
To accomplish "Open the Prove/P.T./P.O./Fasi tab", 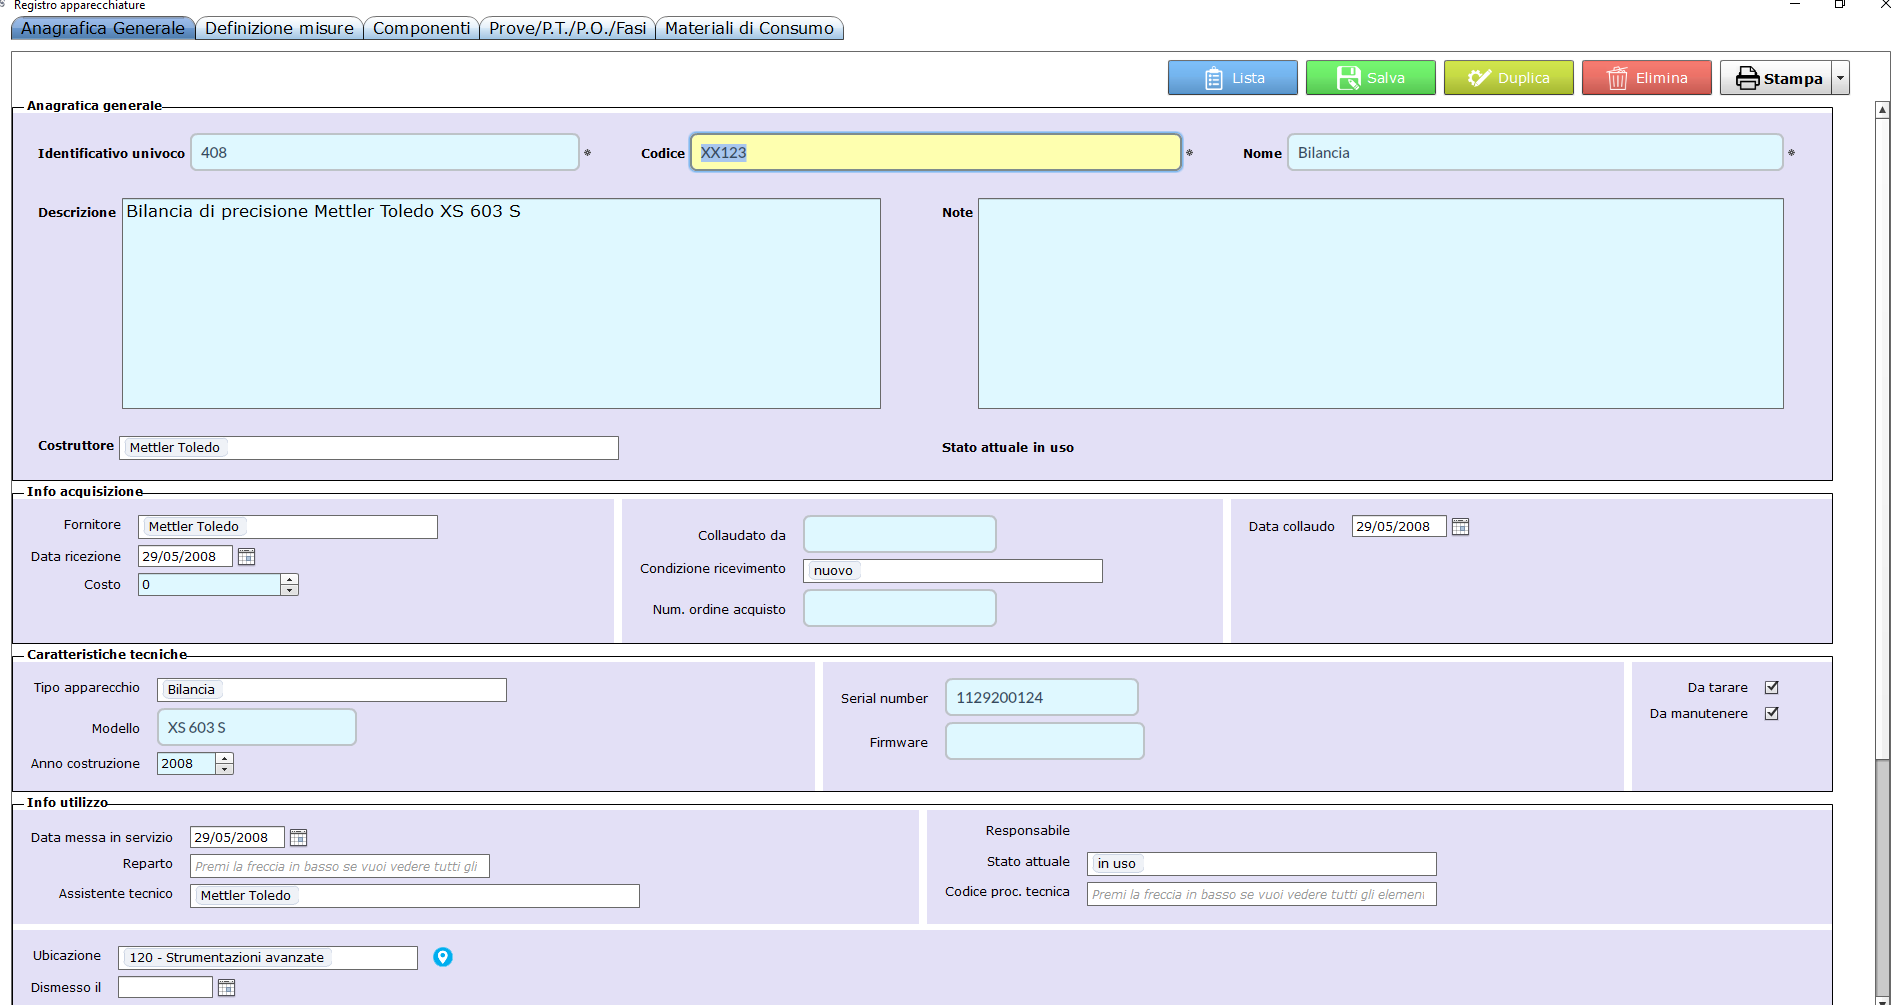I will (x=567, y=28).
